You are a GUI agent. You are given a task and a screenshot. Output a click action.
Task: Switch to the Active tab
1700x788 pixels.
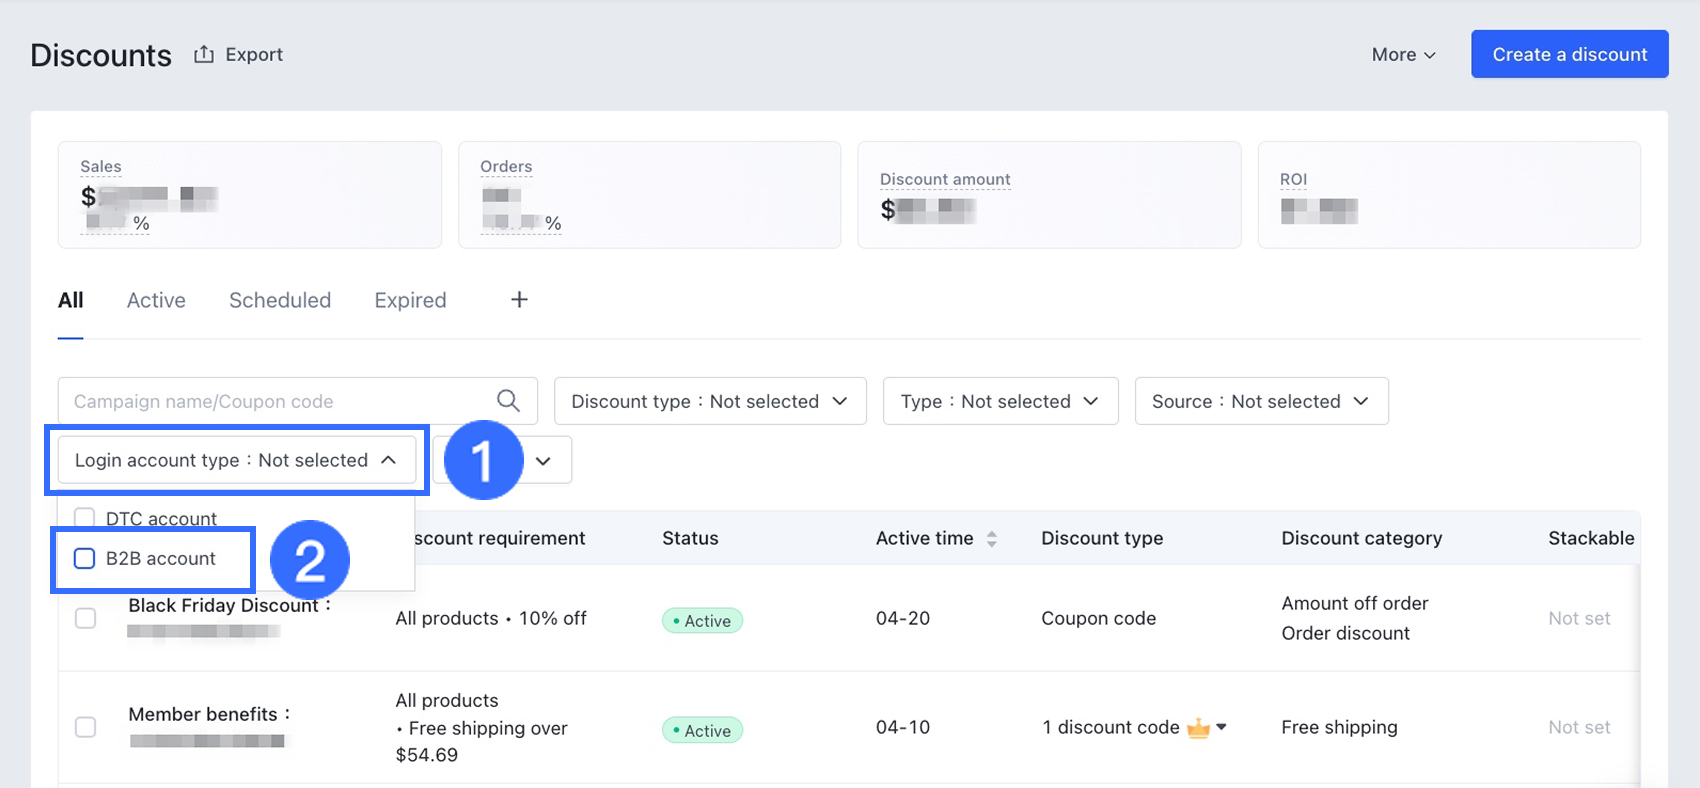coord(156,300)
